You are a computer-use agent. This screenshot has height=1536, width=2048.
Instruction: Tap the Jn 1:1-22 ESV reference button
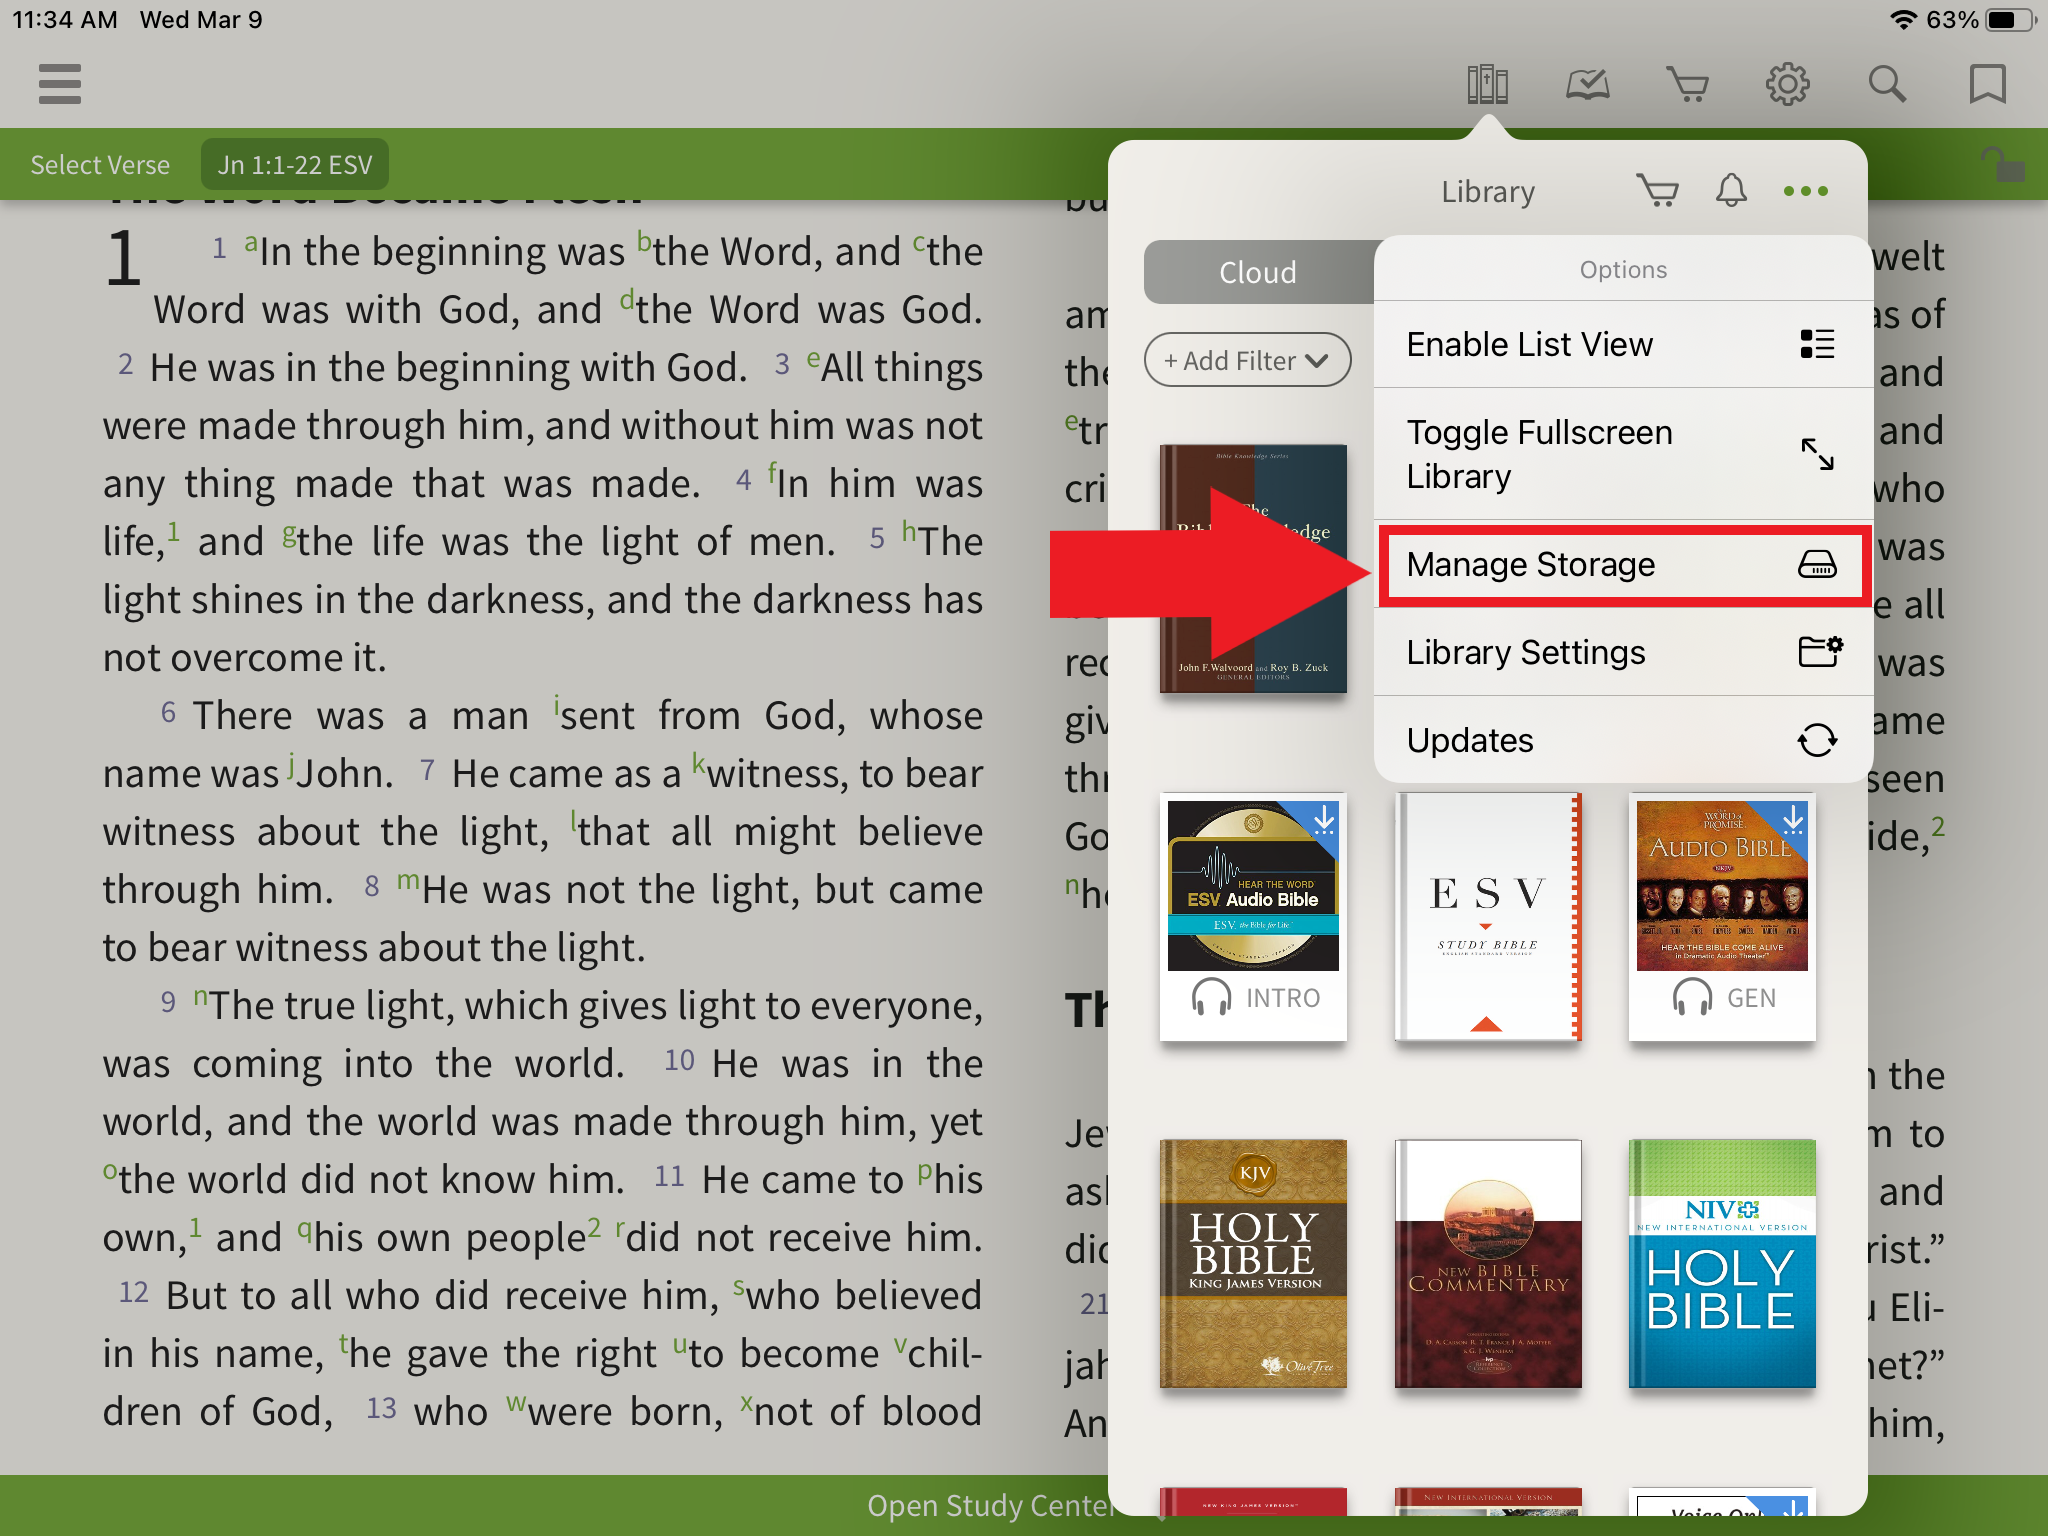coord(295,165)
